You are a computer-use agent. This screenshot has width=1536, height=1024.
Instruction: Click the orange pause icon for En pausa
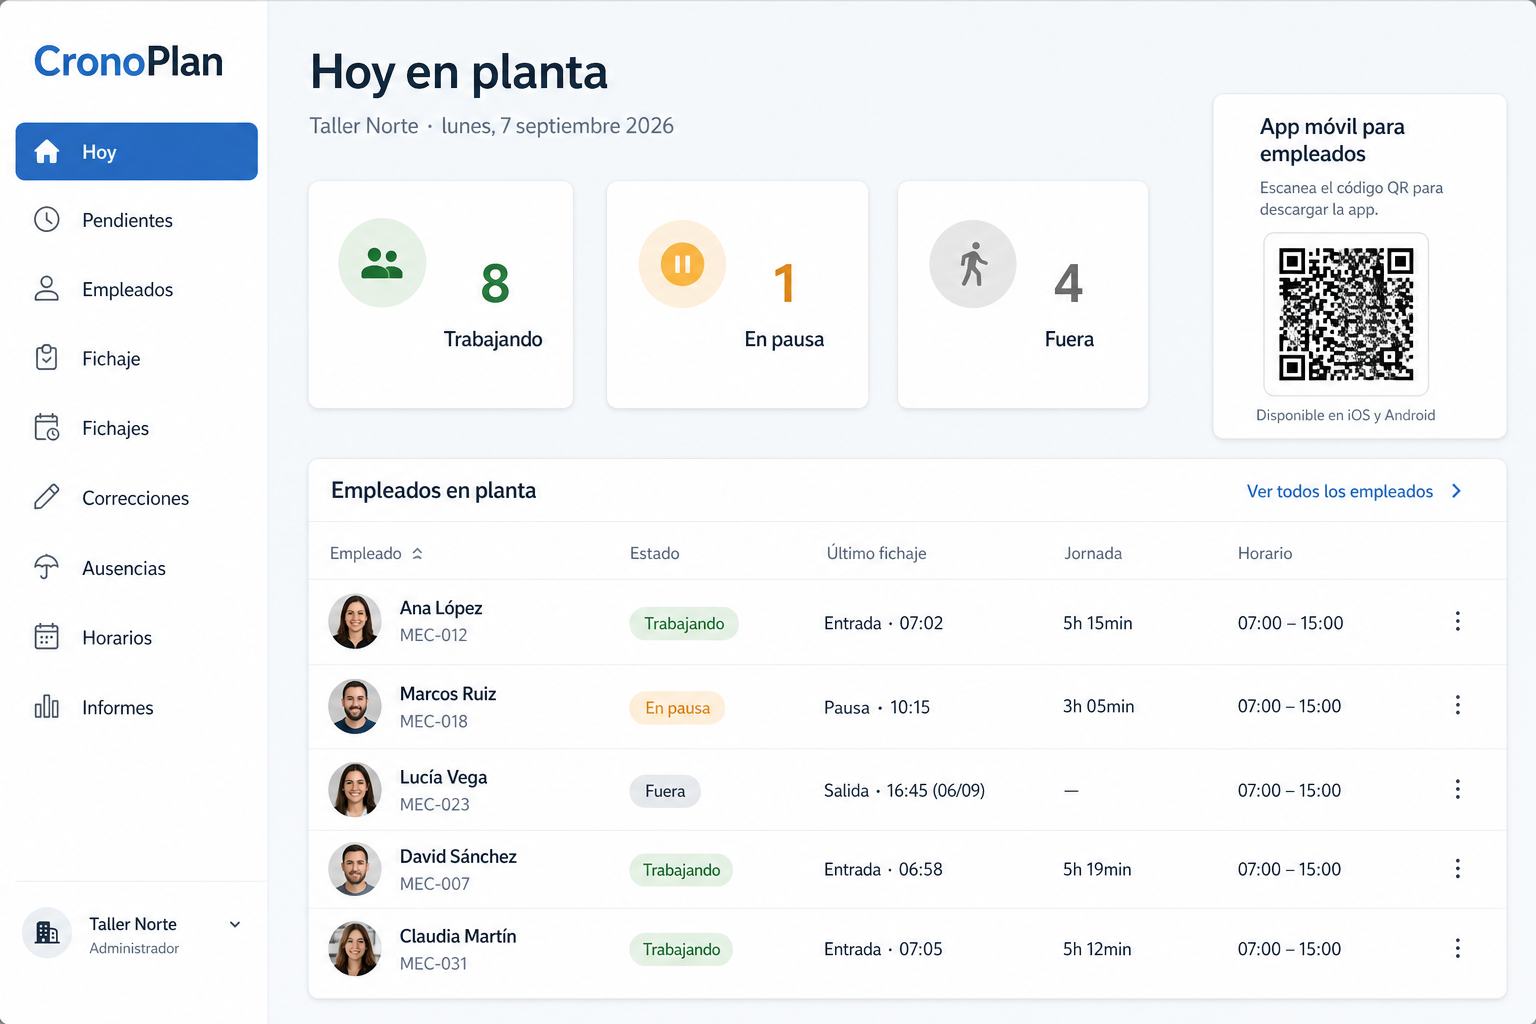point(682,264)
